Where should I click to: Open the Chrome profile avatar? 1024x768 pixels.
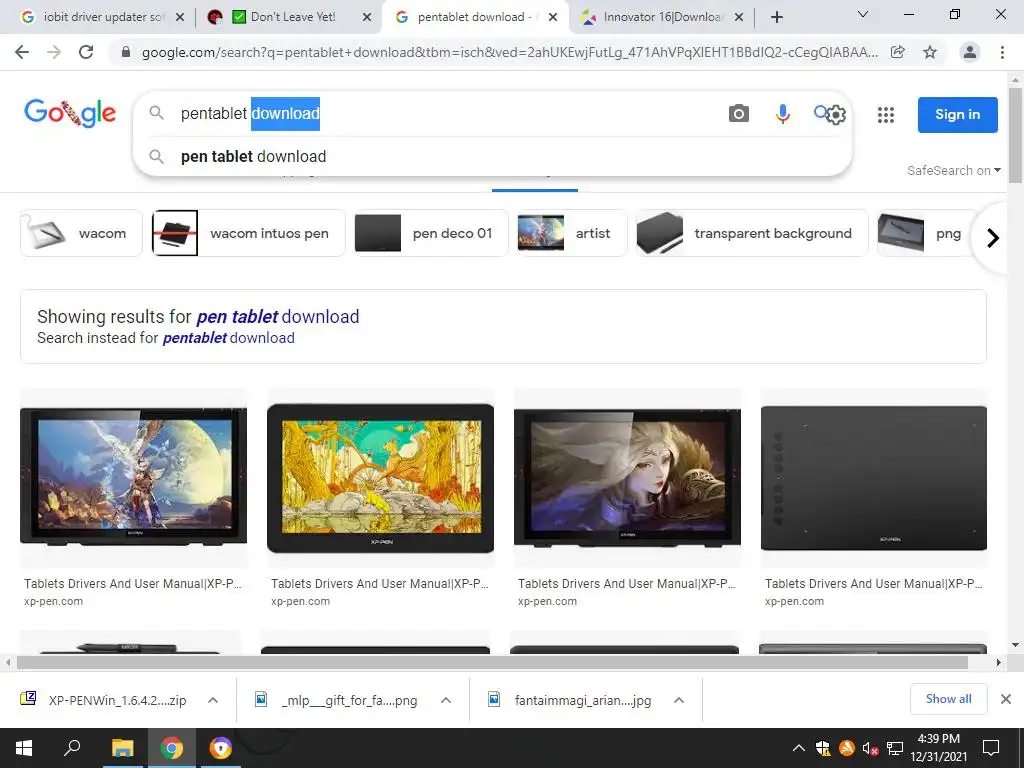click(x=970, y=52)
